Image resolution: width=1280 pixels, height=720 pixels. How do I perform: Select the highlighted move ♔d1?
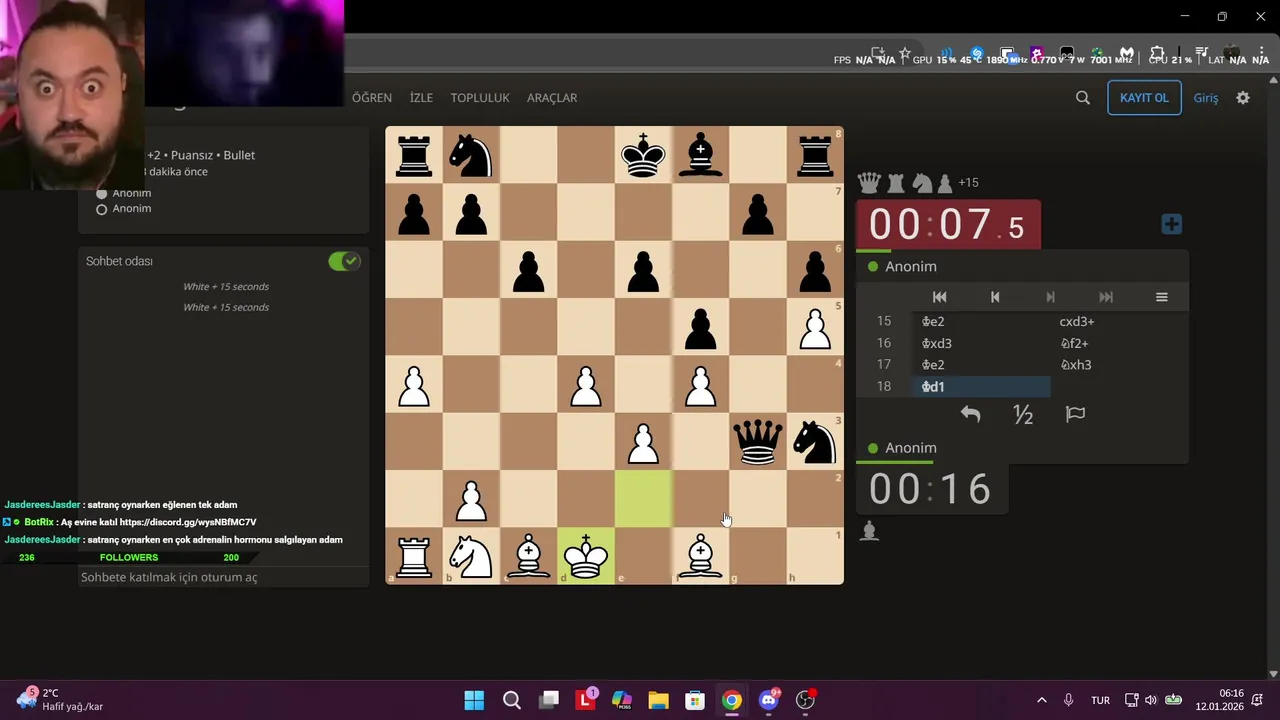point(981,386)
